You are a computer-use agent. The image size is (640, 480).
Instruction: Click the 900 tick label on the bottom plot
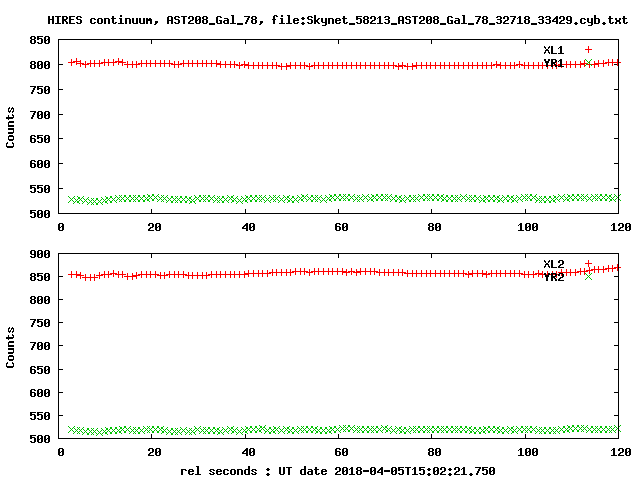click(40, 254)
